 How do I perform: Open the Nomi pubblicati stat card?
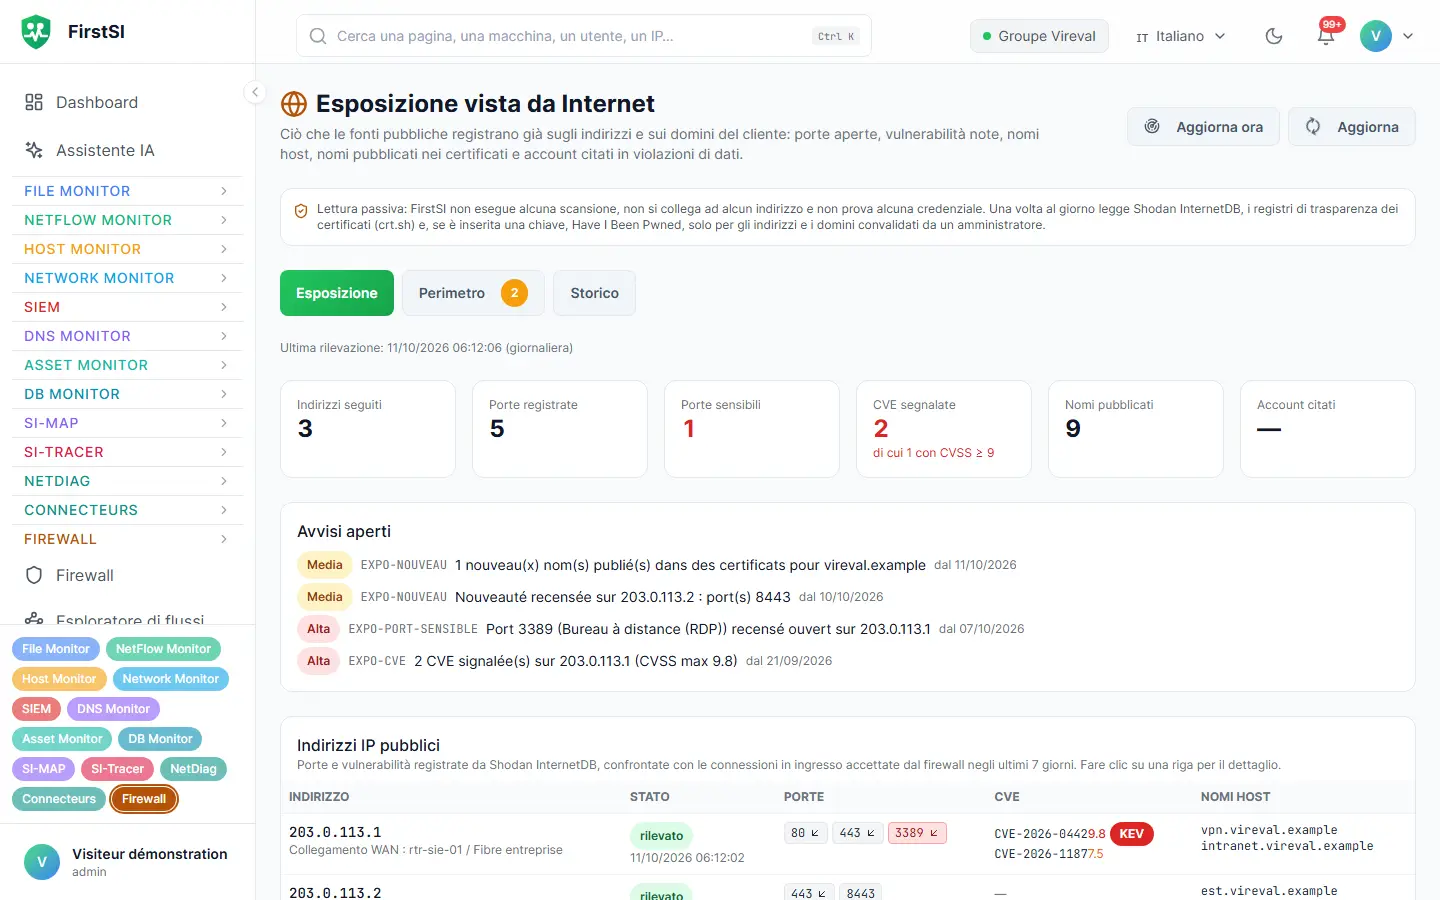tap(1136, 429)
